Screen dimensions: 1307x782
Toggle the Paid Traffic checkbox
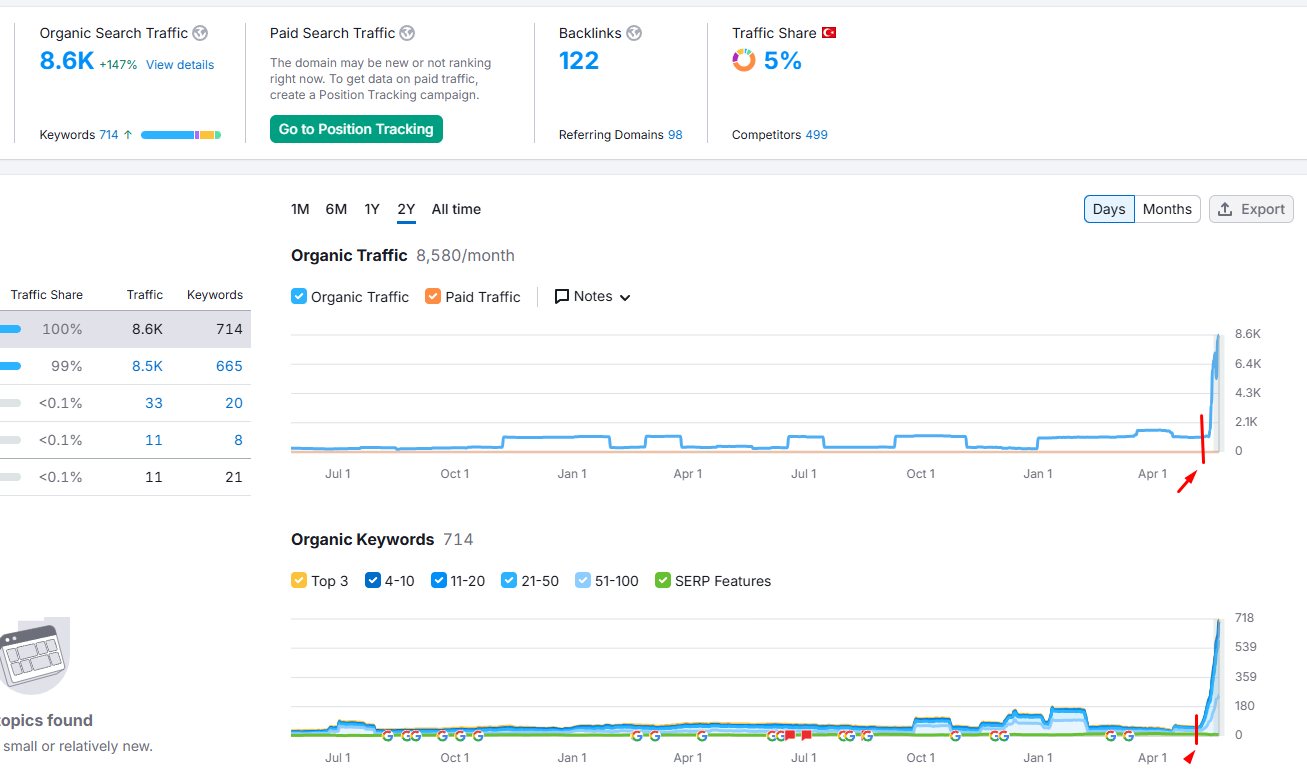coord(433,296)
